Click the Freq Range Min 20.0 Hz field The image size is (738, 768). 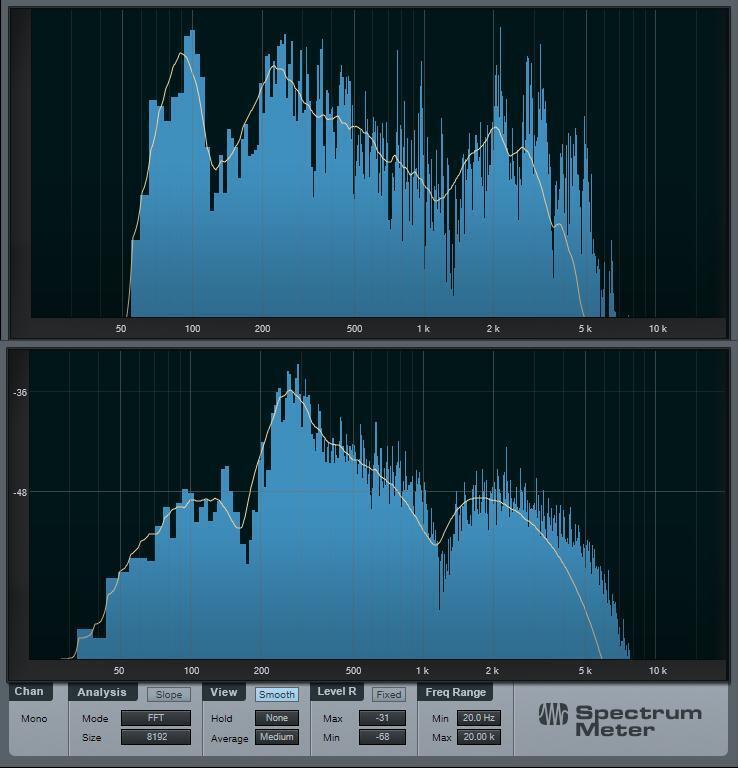(x=478, y=718)
